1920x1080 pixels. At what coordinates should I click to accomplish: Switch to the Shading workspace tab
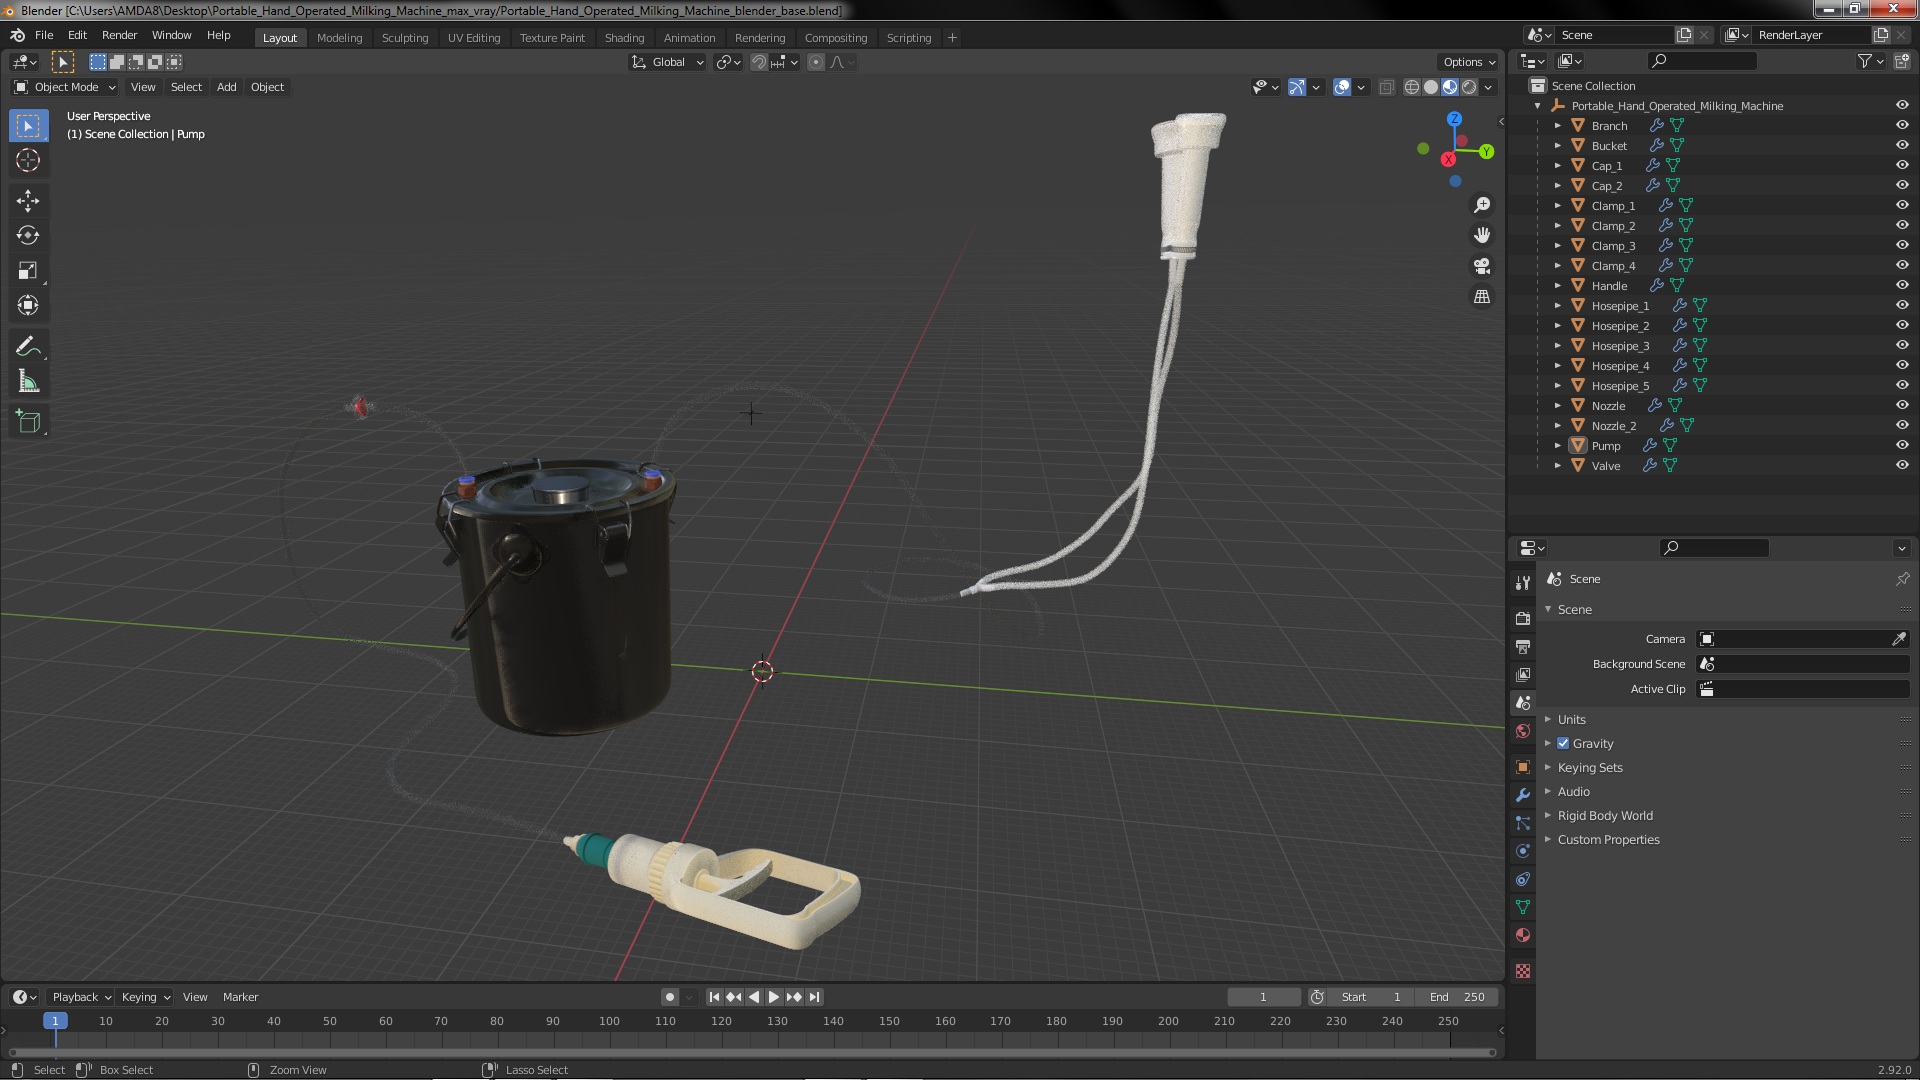[x=624, y=38]
